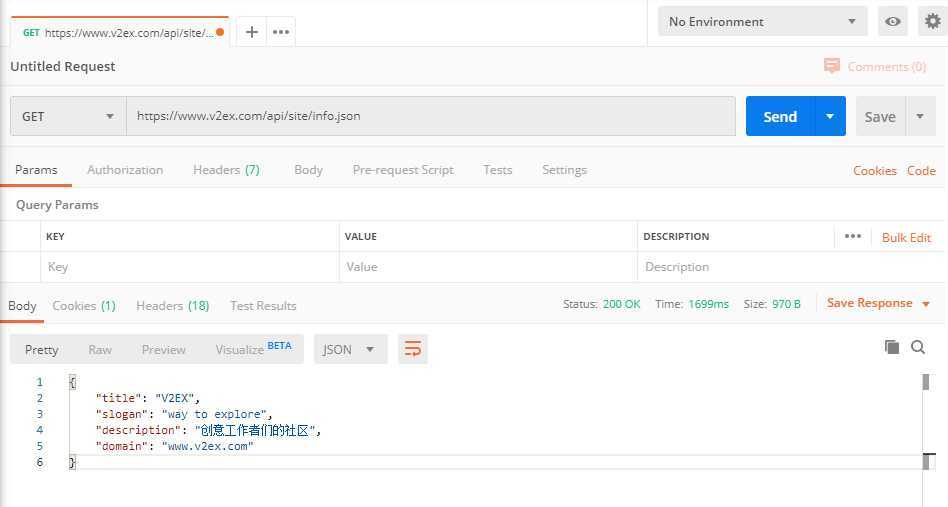The height and width of the screenshot is (507, 948).
Task: Switch to the Authorization tab
Action: click(x=125, y=170)
